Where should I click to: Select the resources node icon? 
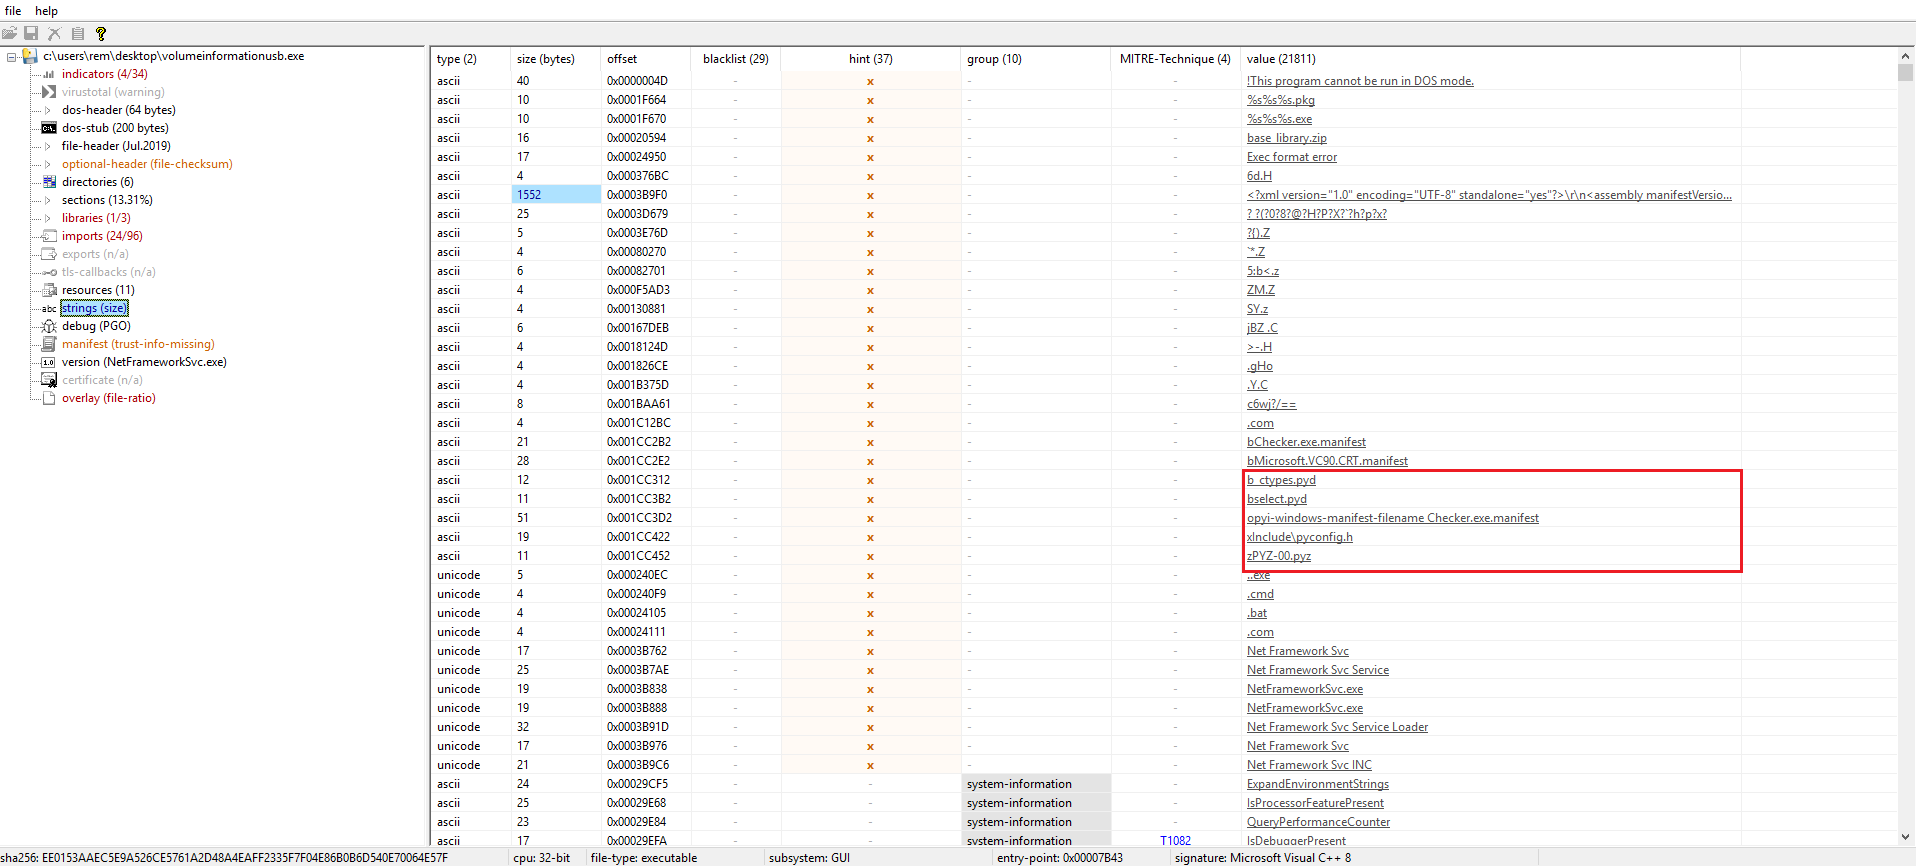click(x=49, y=290)
